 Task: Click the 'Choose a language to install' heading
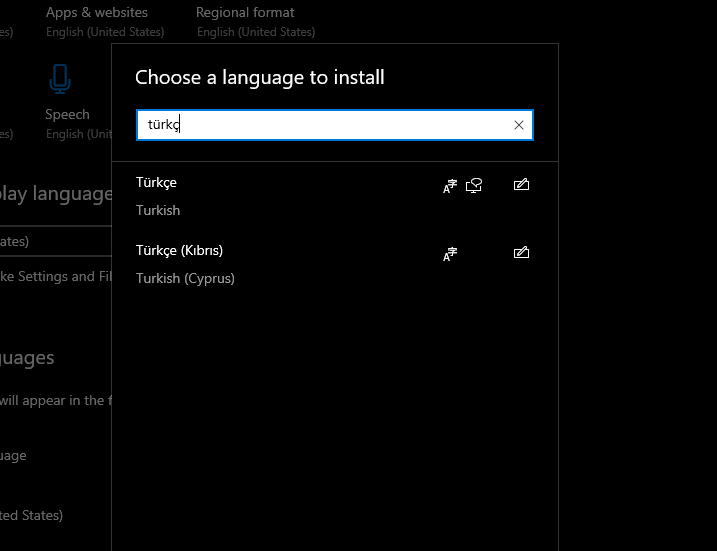259,77
